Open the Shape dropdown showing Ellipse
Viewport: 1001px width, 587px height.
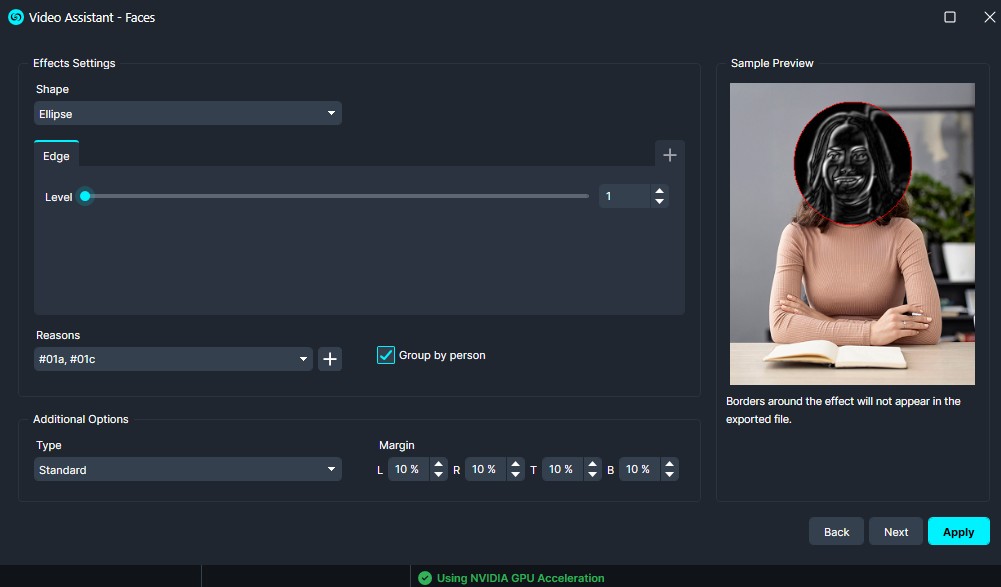188,114
